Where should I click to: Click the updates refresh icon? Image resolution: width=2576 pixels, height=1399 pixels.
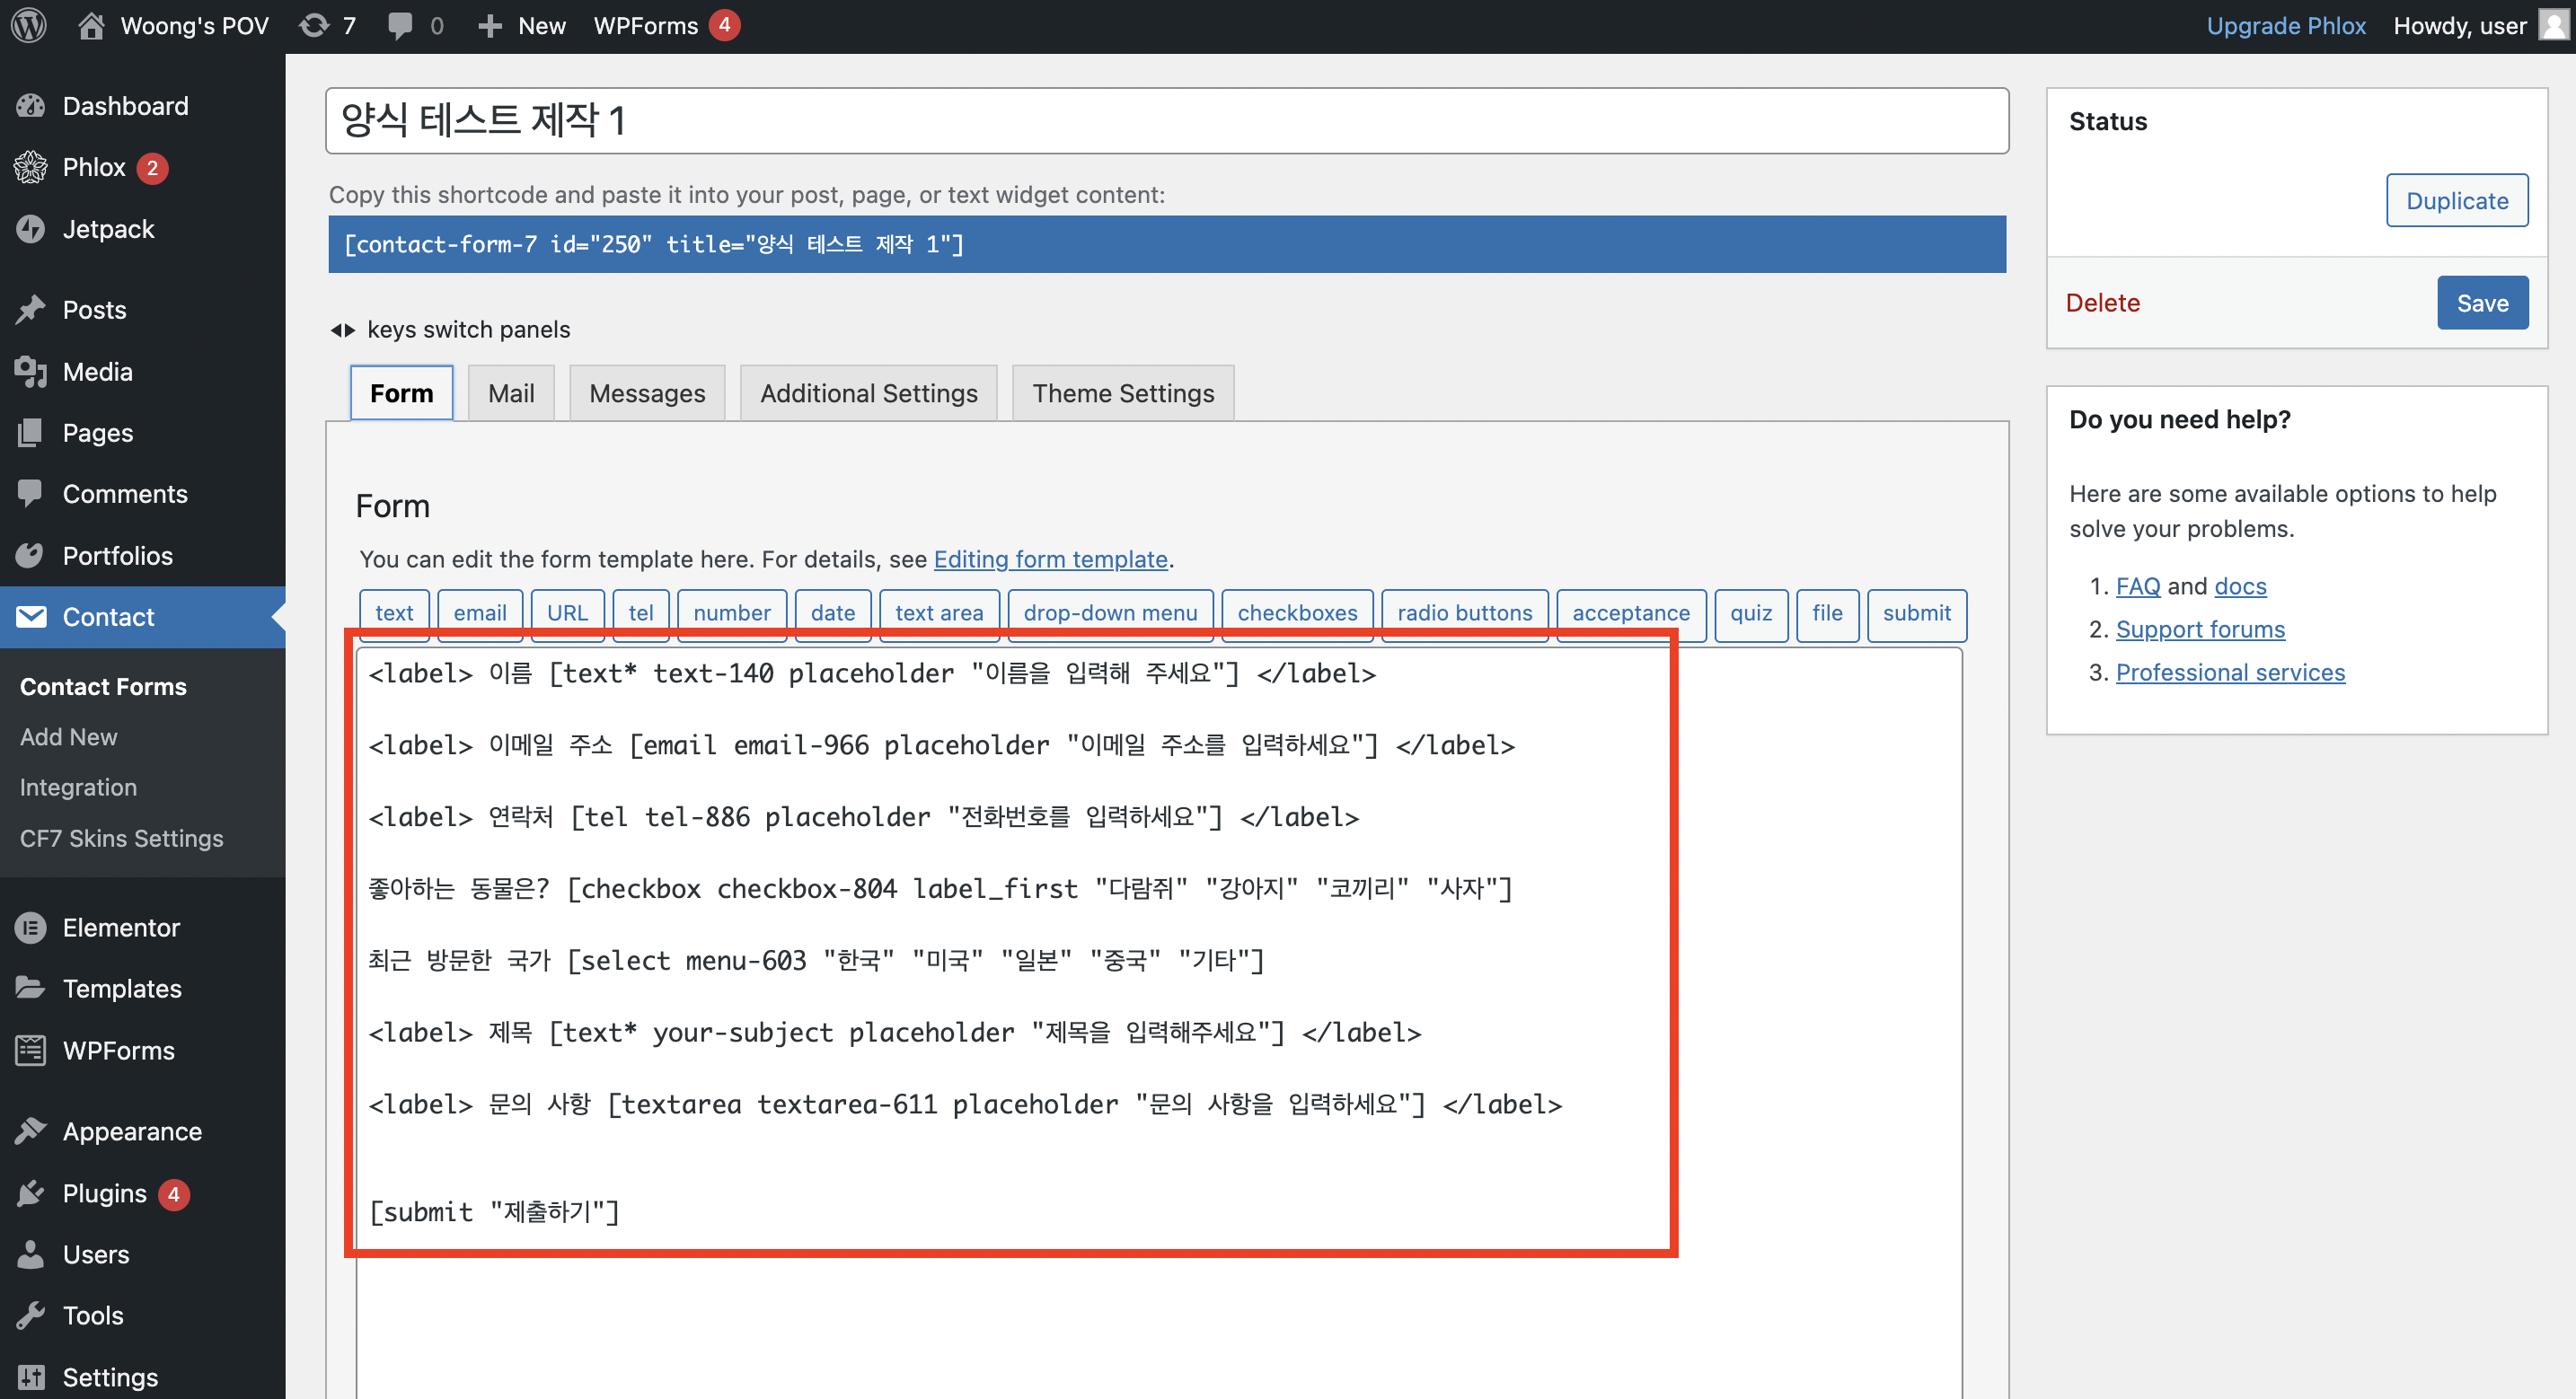click(314, 26)
